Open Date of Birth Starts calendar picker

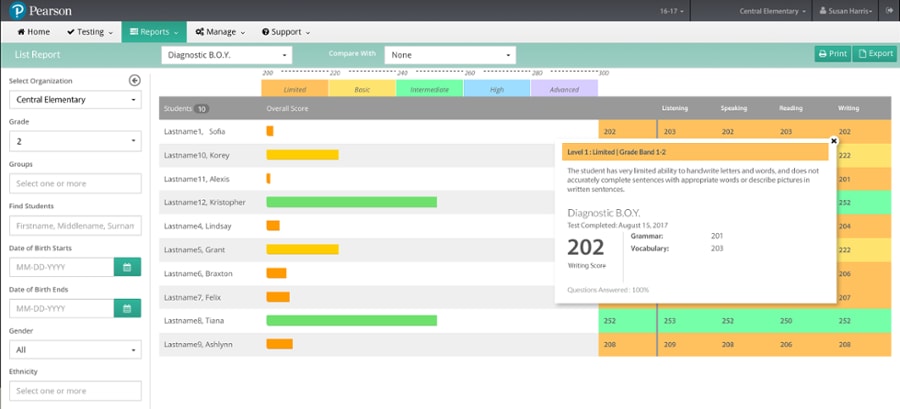pyautogui.click(x=128, y=267)
